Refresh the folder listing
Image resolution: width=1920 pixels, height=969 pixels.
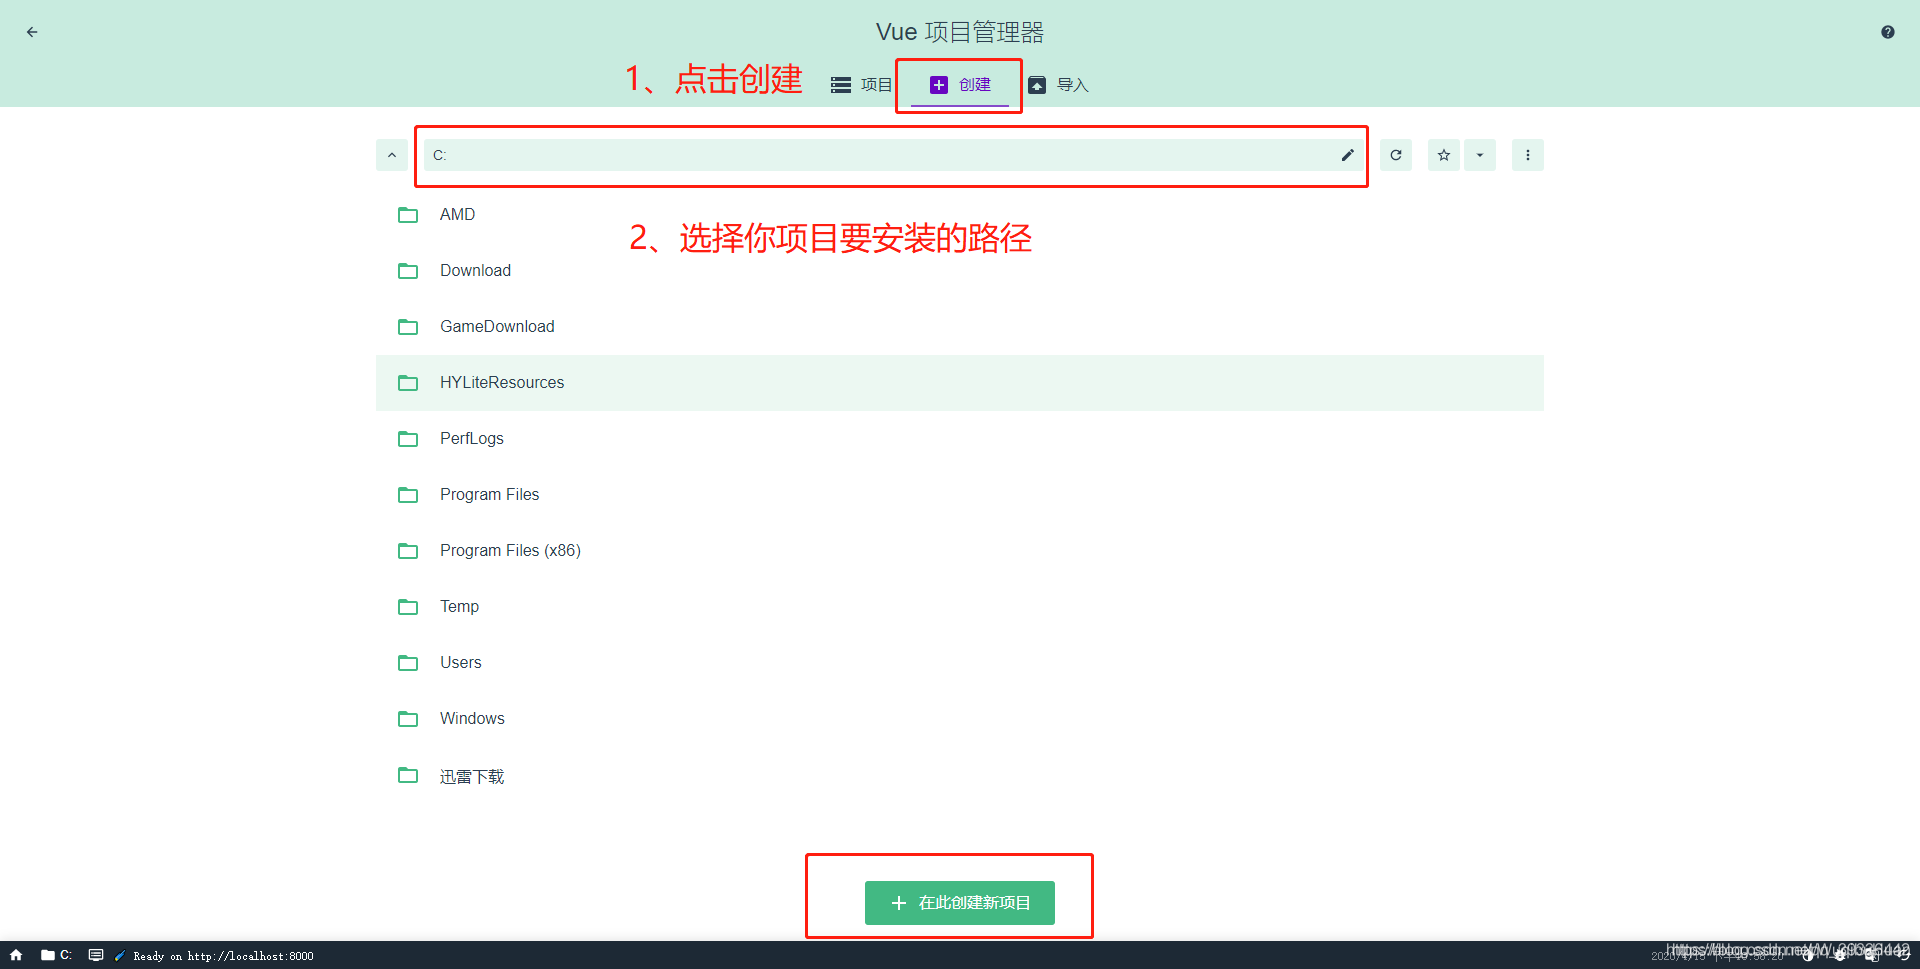click(1396, 155)
